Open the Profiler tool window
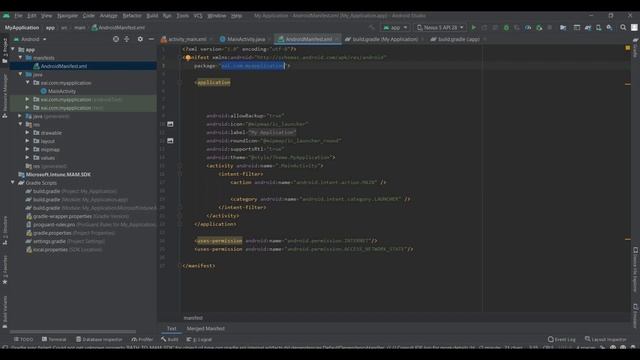Image resolution: width=640 pixels, height=360 pixels. (x=142, y=339)
